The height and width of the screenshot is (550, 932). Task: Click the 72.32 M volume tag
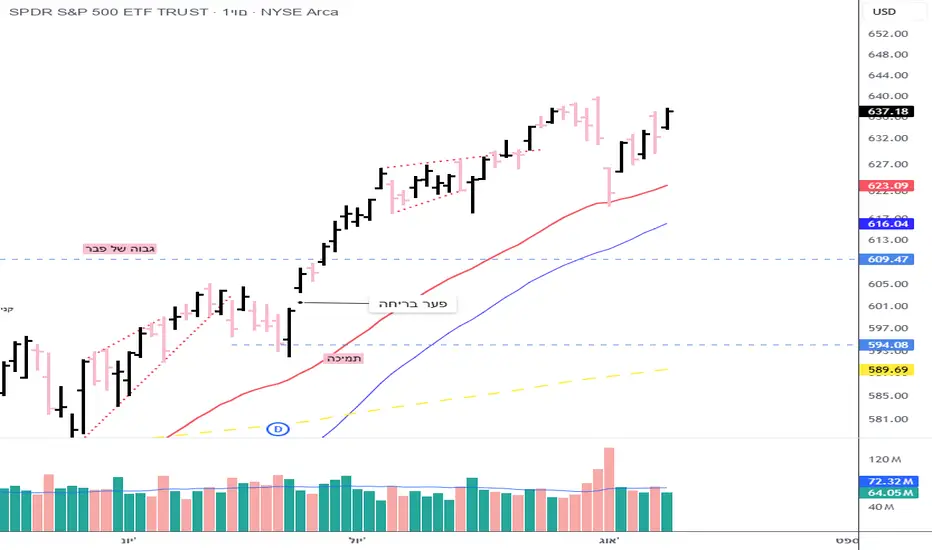pos(887,481)
